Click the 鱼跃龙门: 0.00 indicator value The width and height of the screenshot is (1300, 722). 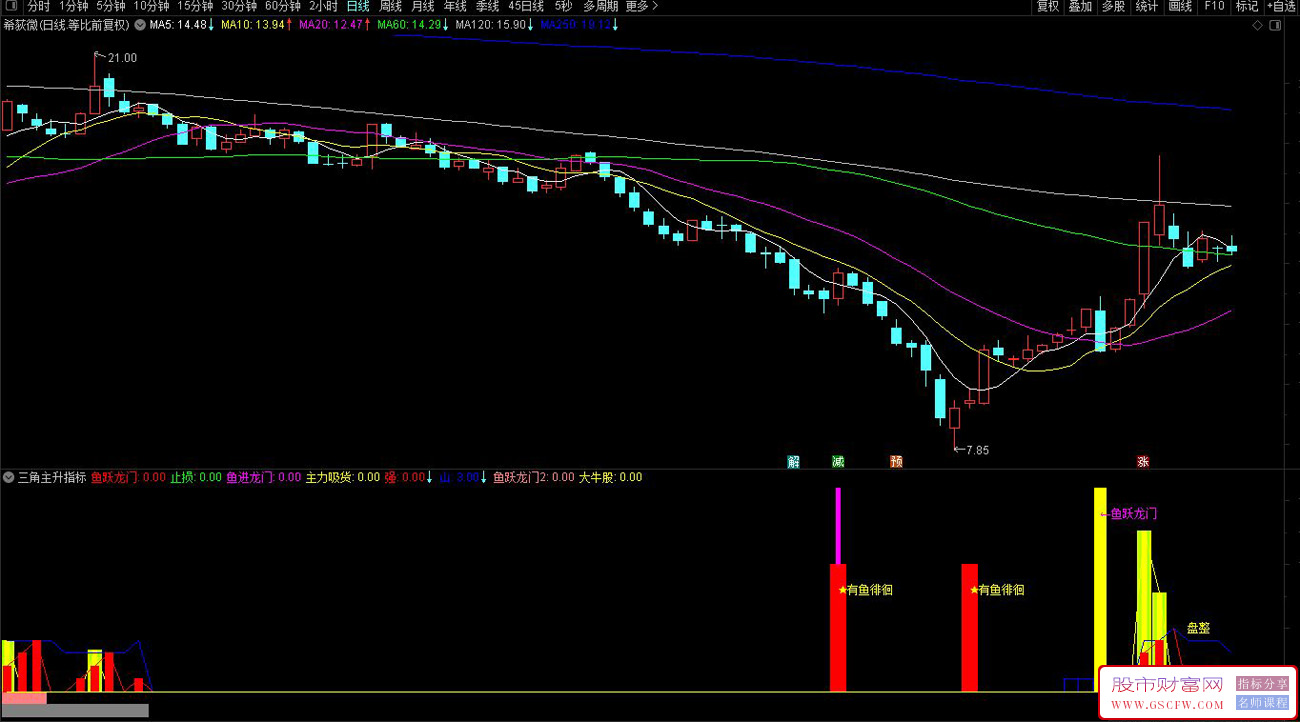tap(128, 477)
